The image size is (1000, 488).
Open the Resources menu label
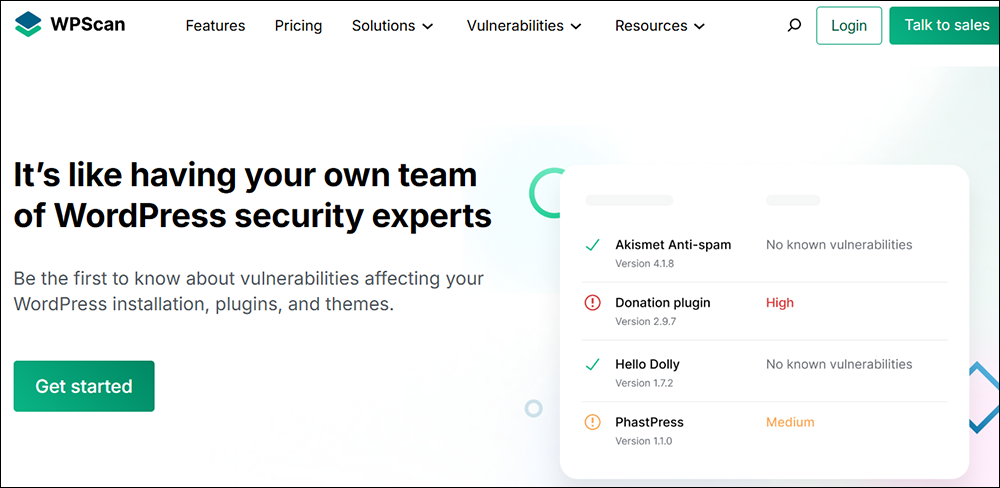click(x=651, y=26)
